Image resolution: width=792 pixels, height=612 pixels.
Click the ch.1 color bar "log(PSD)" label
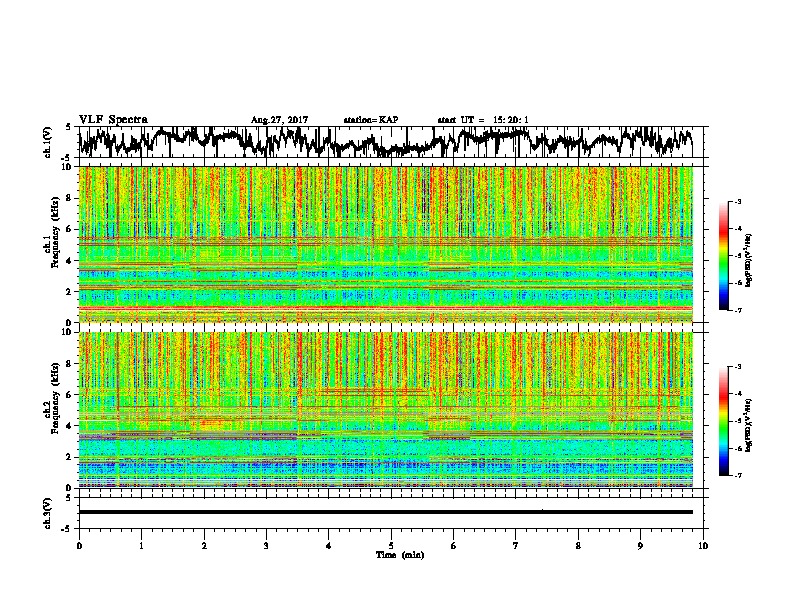coord(748,261)
